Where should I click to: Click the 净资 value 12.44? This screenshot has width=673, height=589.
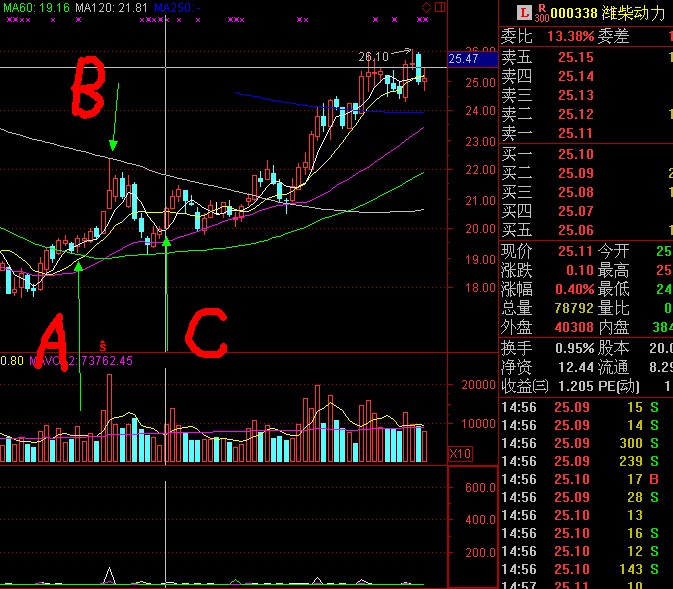pos(576,367)
